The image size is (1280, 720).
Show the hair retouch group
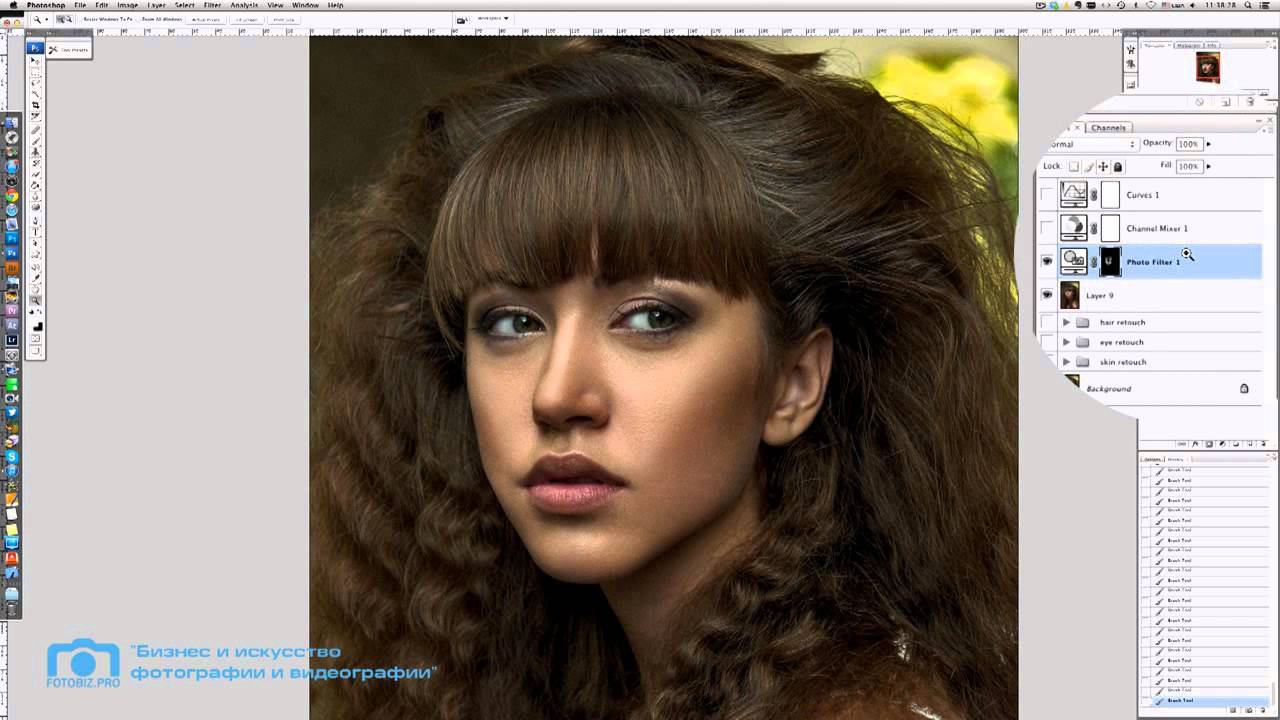pos(1047,322)
